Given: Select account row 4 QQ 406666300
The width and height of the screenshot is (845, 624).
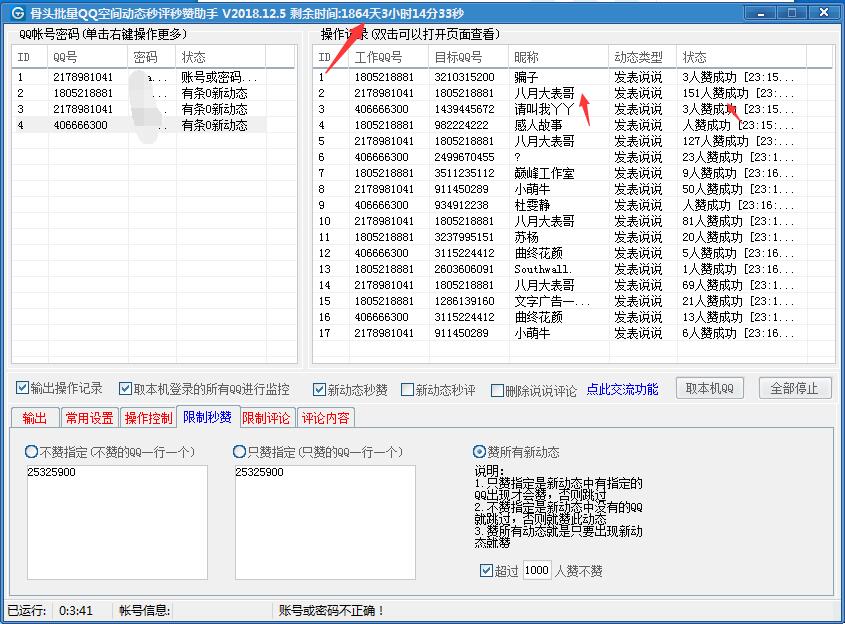Looking at the screenshot, I should [140, 125].
